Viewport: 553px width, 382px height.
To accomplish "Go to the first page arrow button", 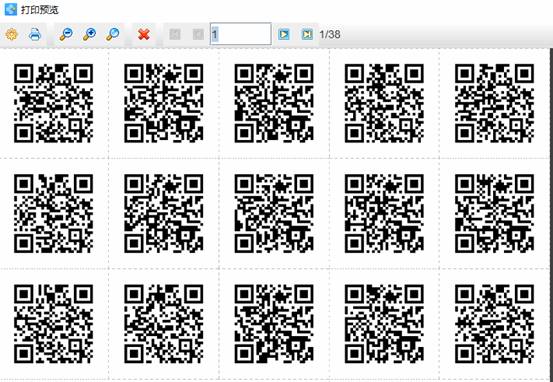I will [175, 34].
